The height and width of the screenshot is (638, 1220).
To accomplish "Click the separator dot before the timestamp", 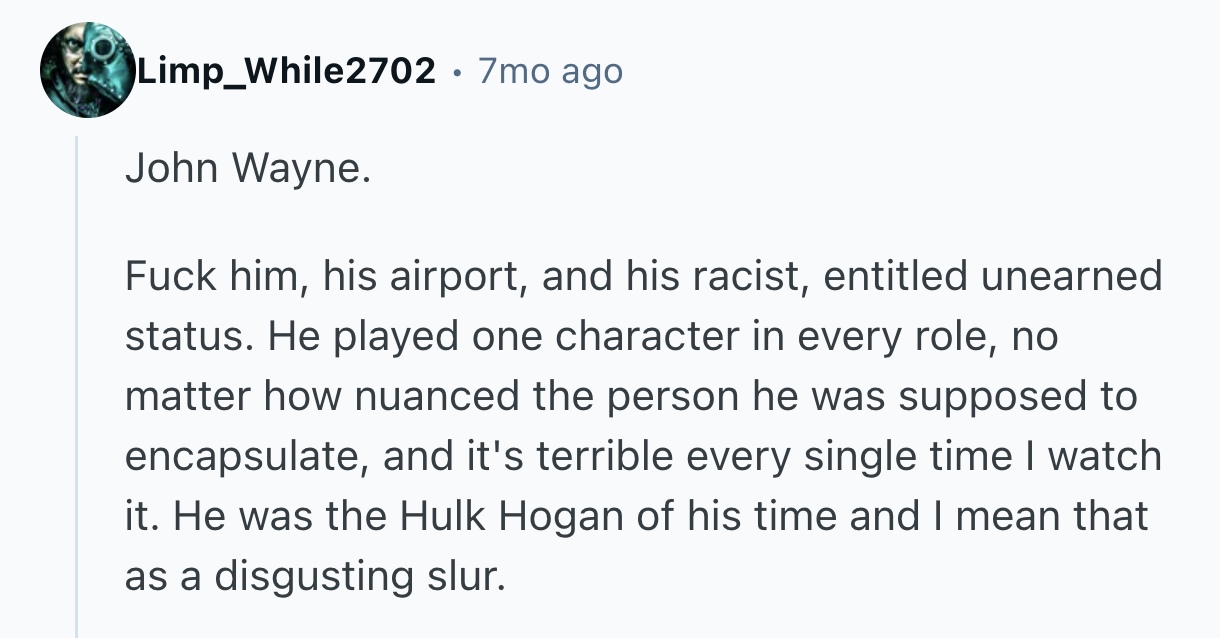I will click(456, 72).
